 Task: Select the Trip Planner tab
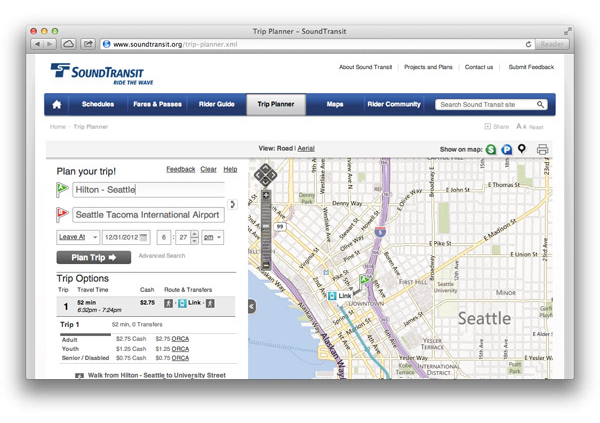tap(276, 104)
